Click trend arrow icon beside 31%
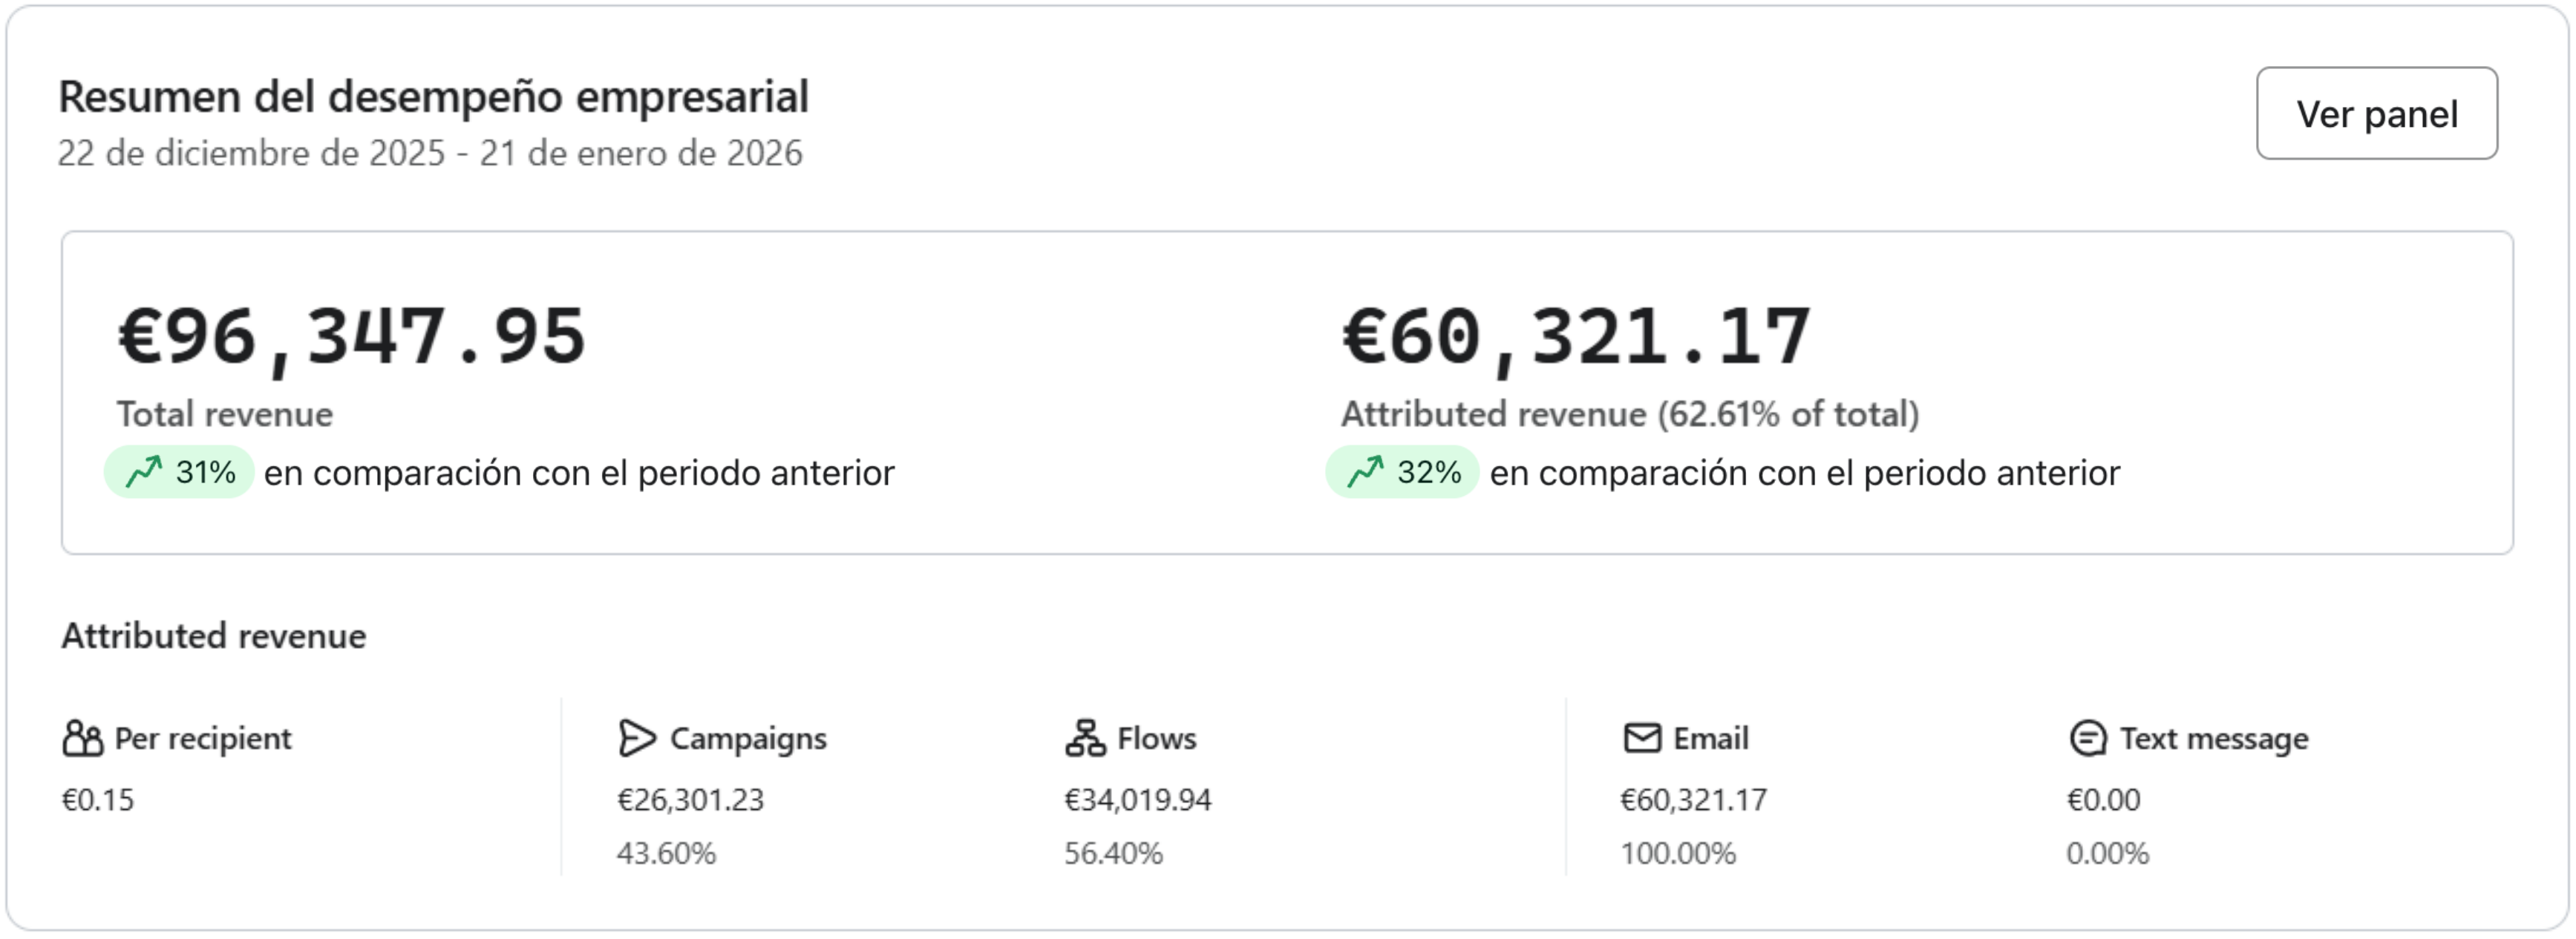Image resolution: width=2576 pixels, height=939 pixels. click(x=144, y=472)
